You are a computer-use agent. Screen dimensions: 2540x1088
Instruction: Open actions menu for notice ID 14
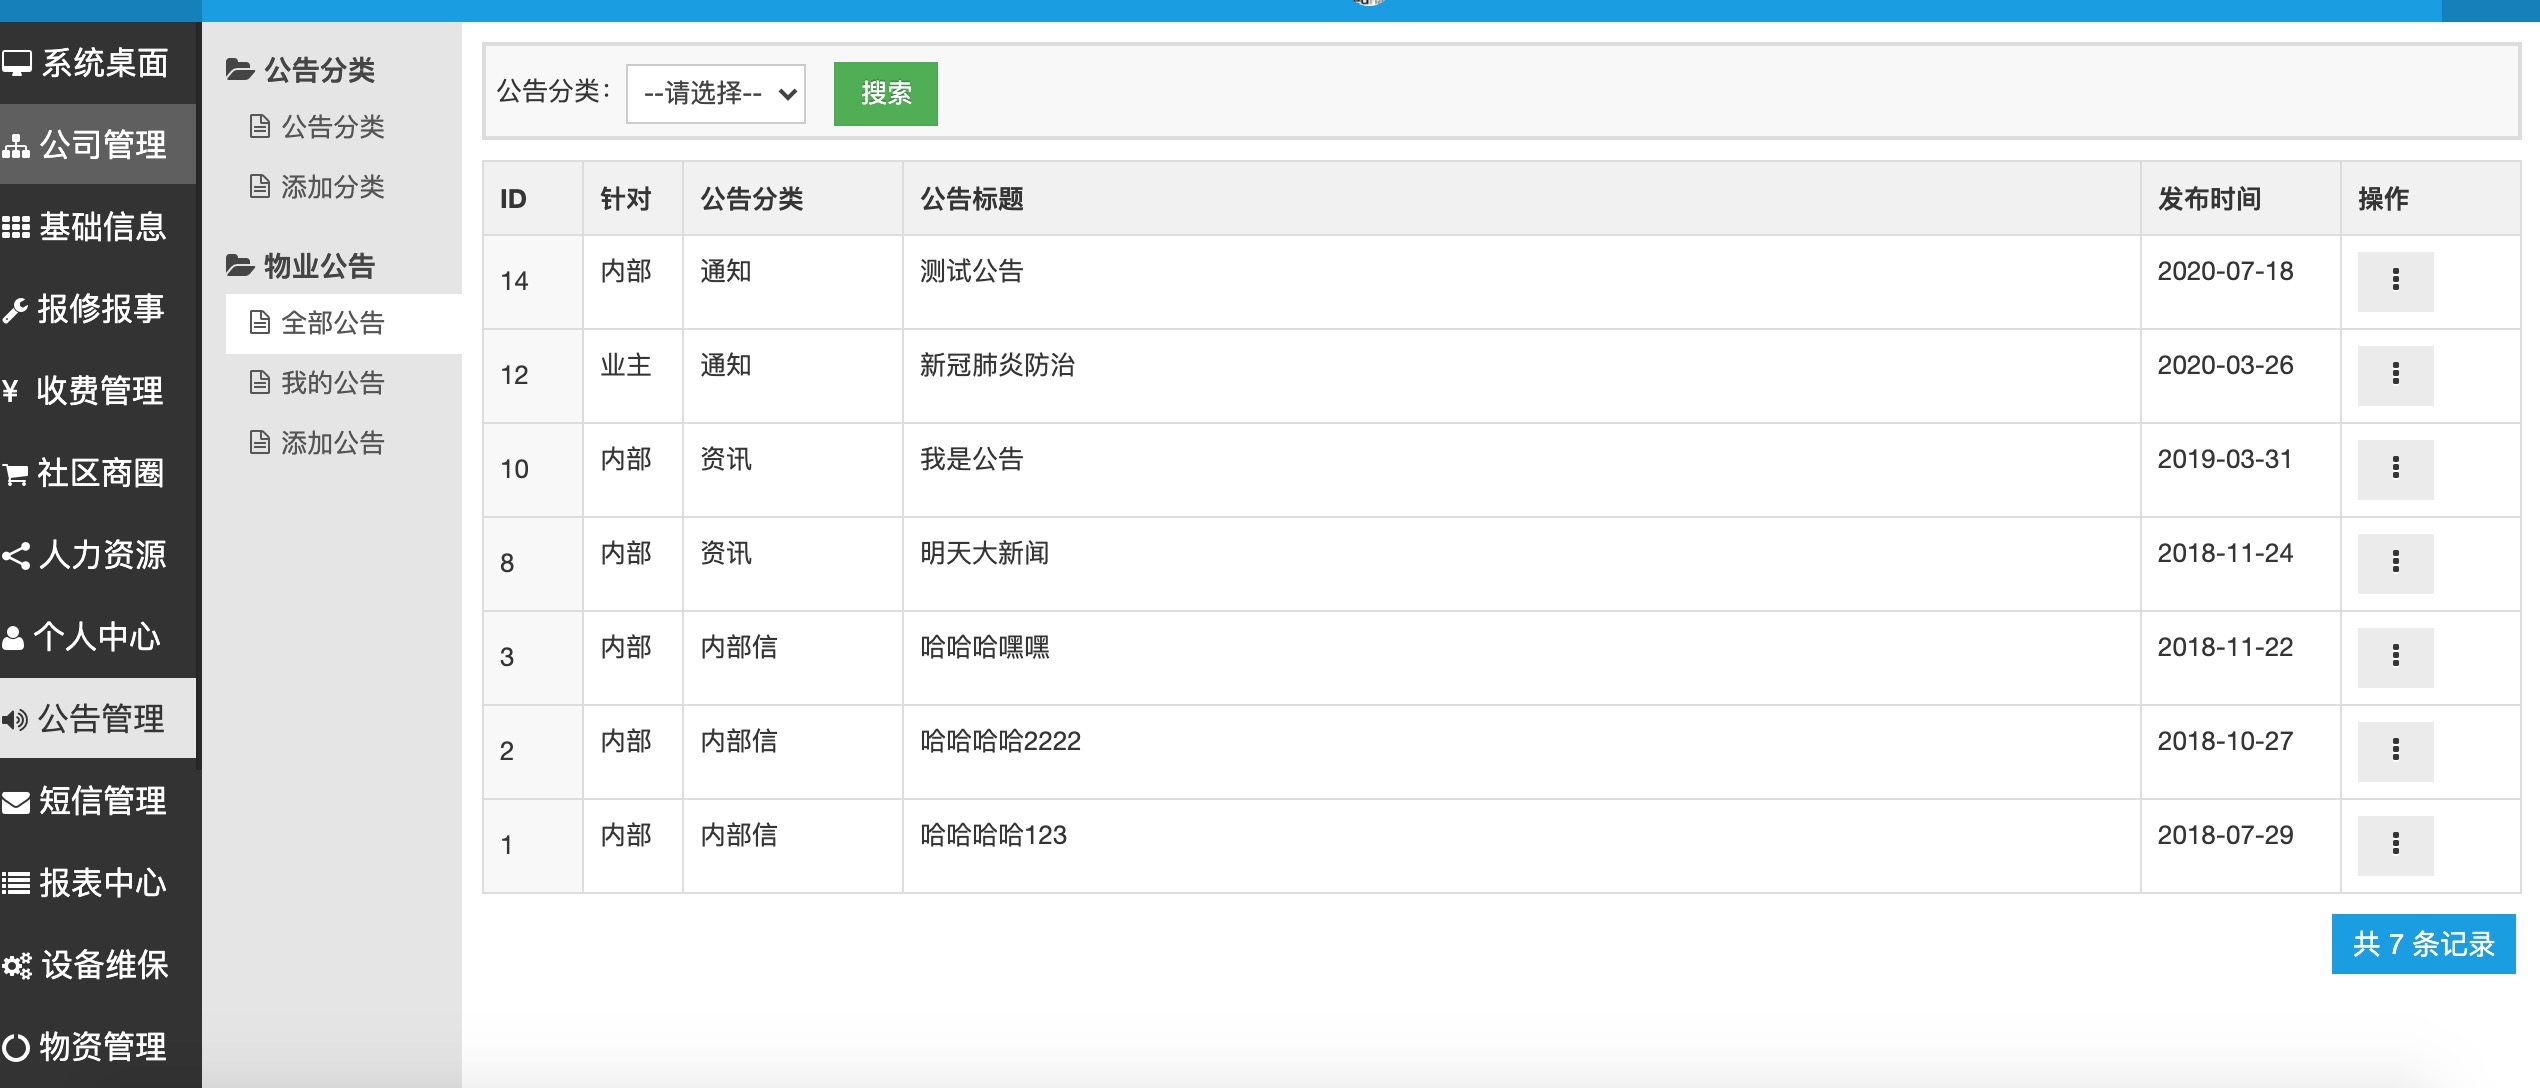click(x=2395, y=280)
